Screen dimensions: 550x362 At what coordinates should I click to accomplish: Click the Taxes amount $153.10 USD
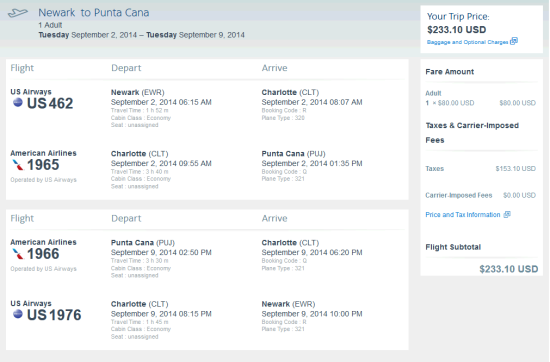515,169
